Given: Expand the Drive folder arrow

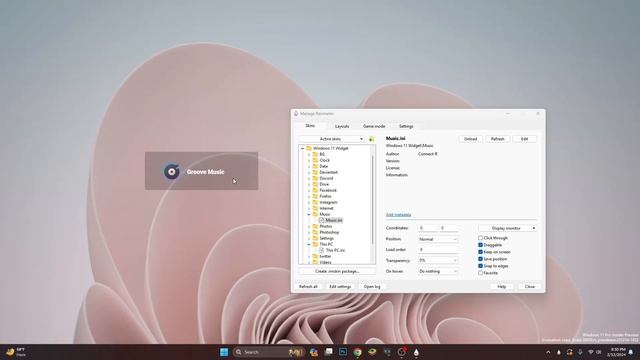Looking at the screenshot, I should pyautogui.click(x=309, y=184).
